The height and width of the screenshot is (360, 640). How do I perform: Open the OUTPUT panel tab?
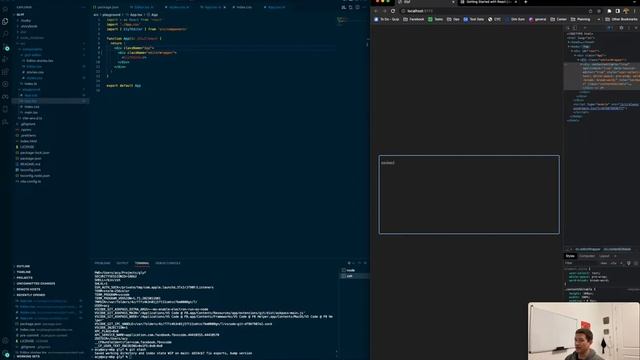point(122,263)
